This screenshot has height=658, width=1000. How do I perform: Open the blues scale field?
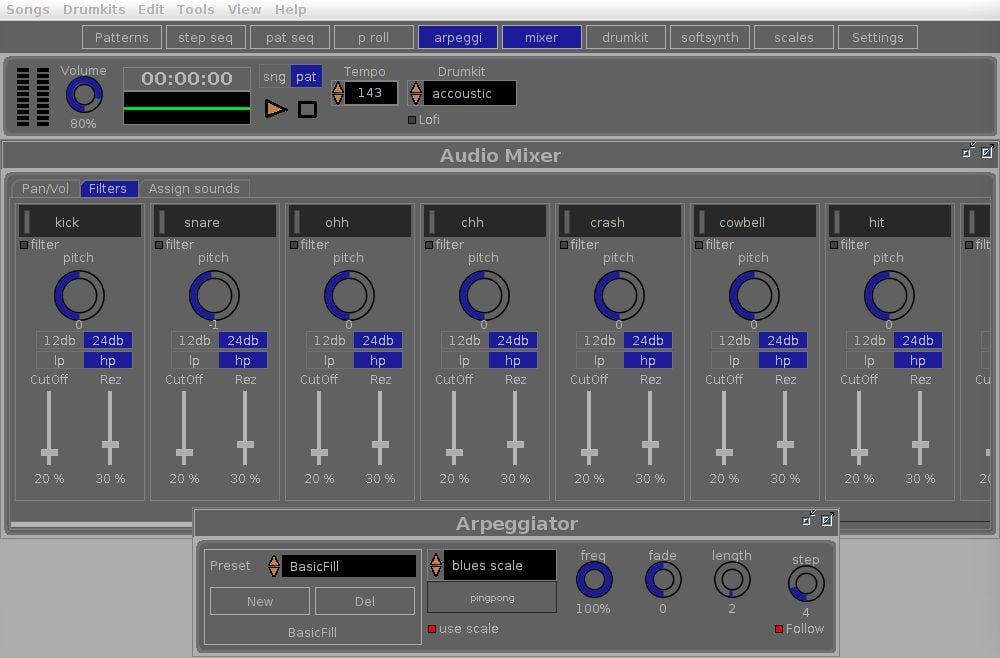tap(500, 566)
